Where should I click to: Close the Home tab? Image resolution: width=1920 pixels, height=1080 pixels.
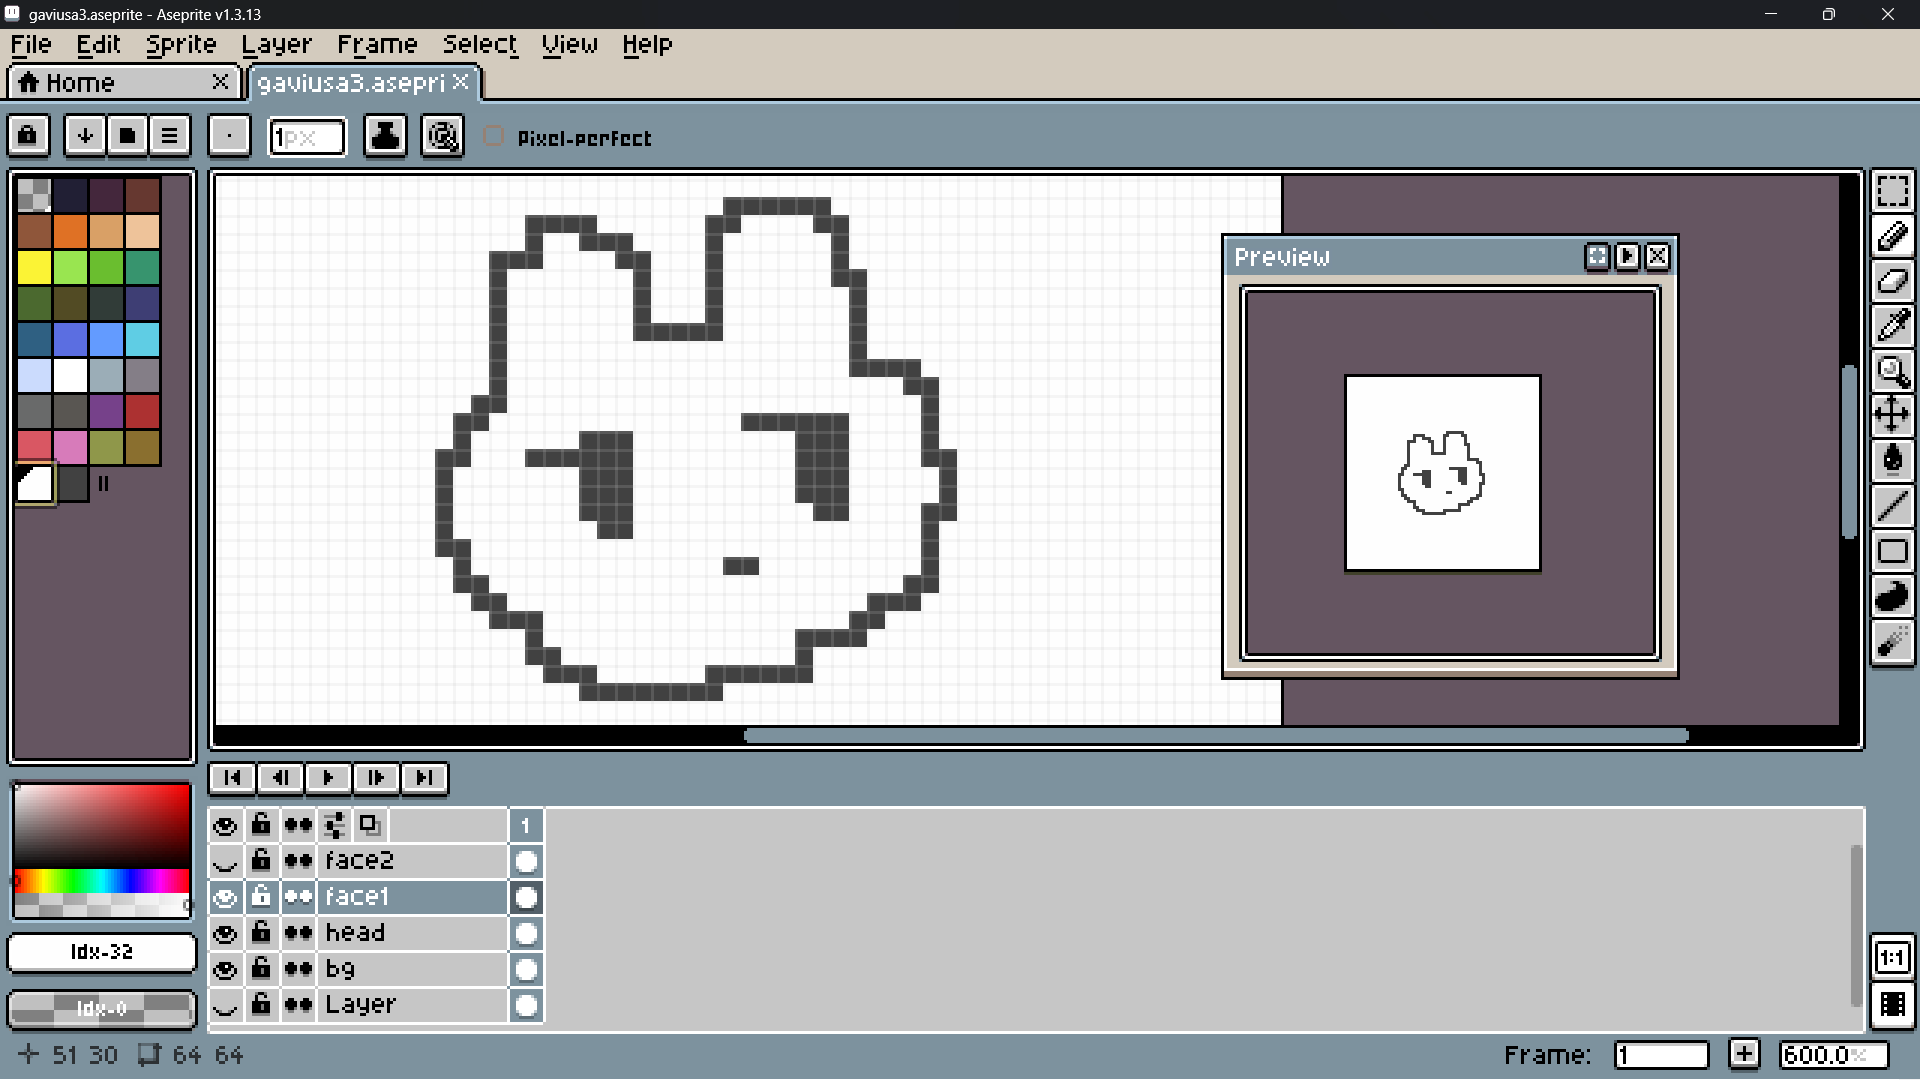[221, 82]
